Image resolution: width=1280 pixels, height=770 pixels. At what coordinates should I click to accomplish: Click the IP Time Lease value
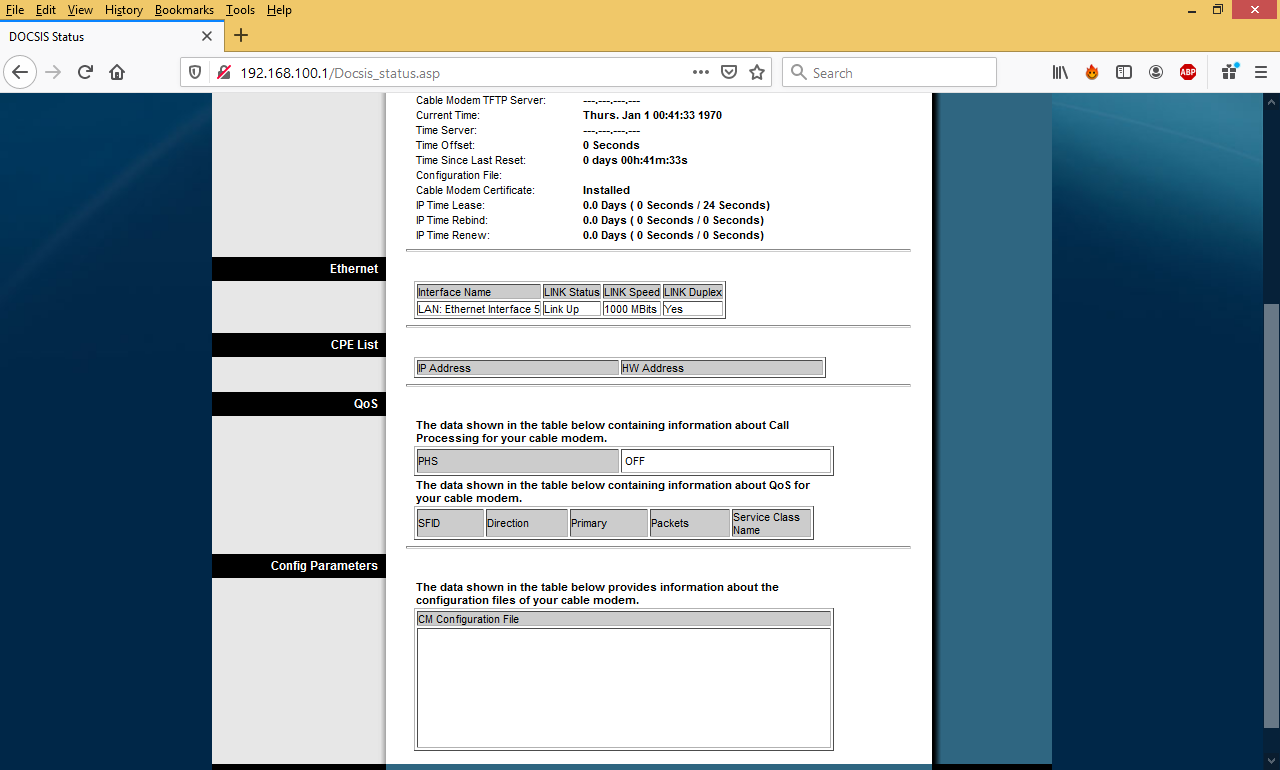(x=676, y=205)
